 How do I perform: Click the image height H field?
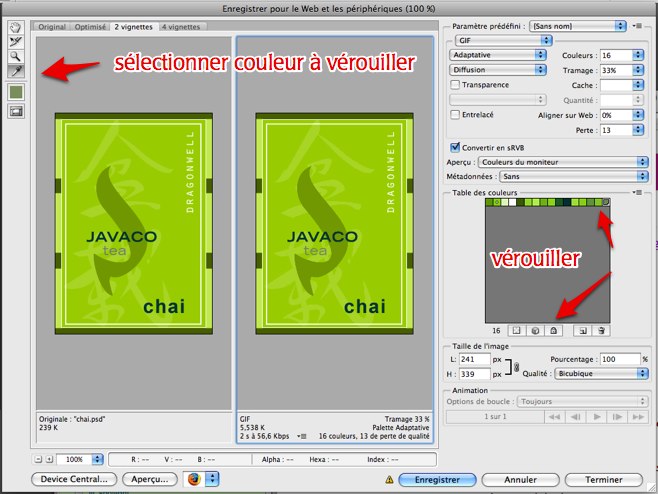pos(475,374)
